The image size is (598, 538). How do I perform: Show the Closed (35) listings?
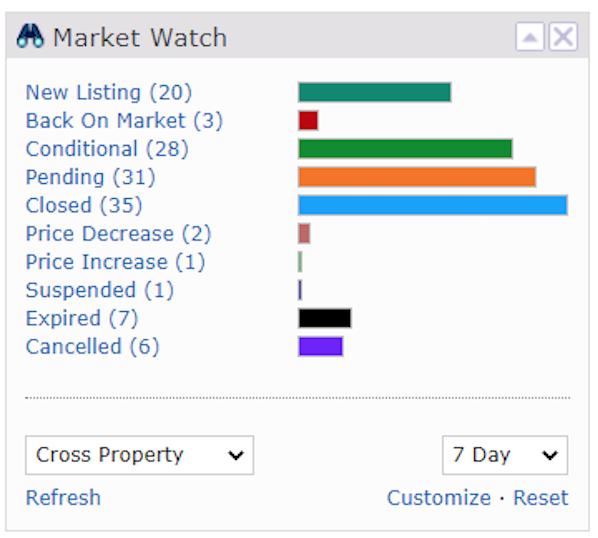(x=84, y=206)
